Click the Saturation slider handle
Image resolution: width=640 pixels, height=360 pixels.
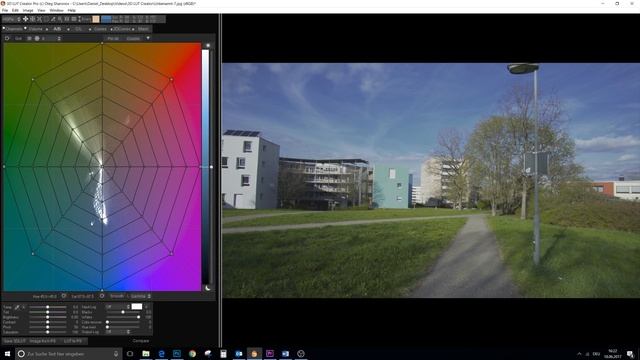48,332
